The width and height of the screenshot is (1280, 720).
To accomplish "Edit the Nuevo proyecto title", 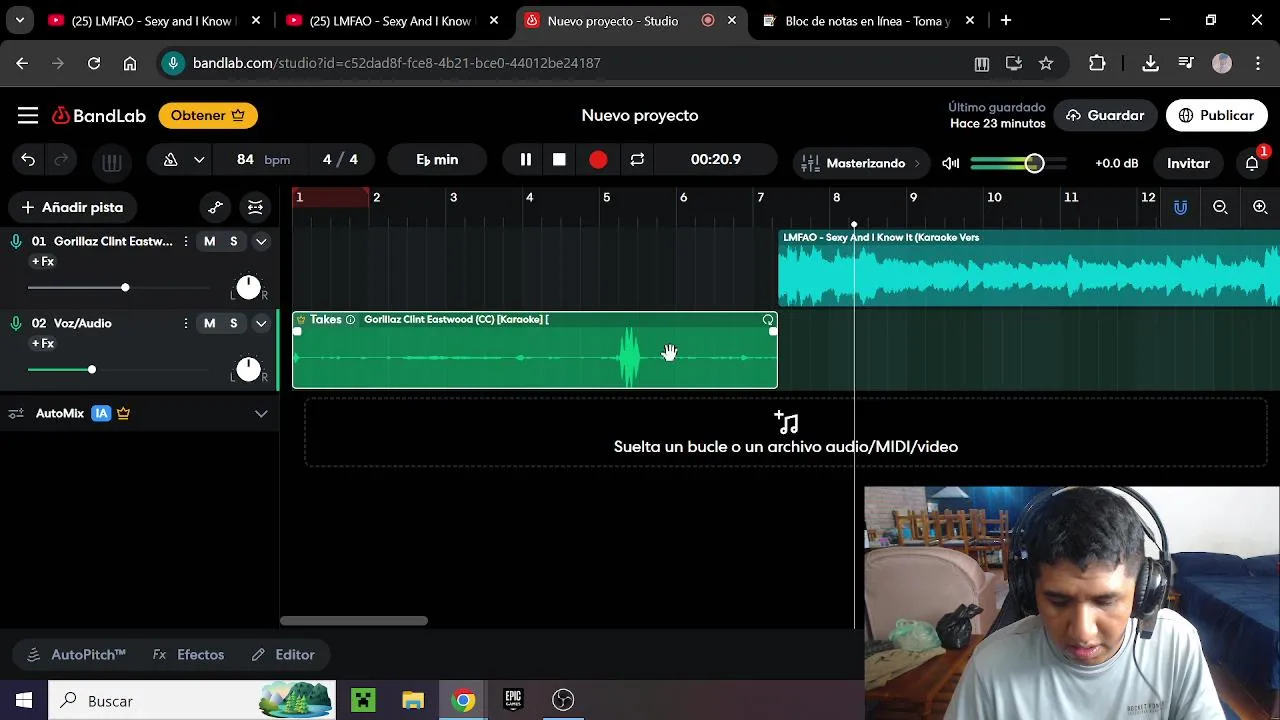I will tap(640, 116).
